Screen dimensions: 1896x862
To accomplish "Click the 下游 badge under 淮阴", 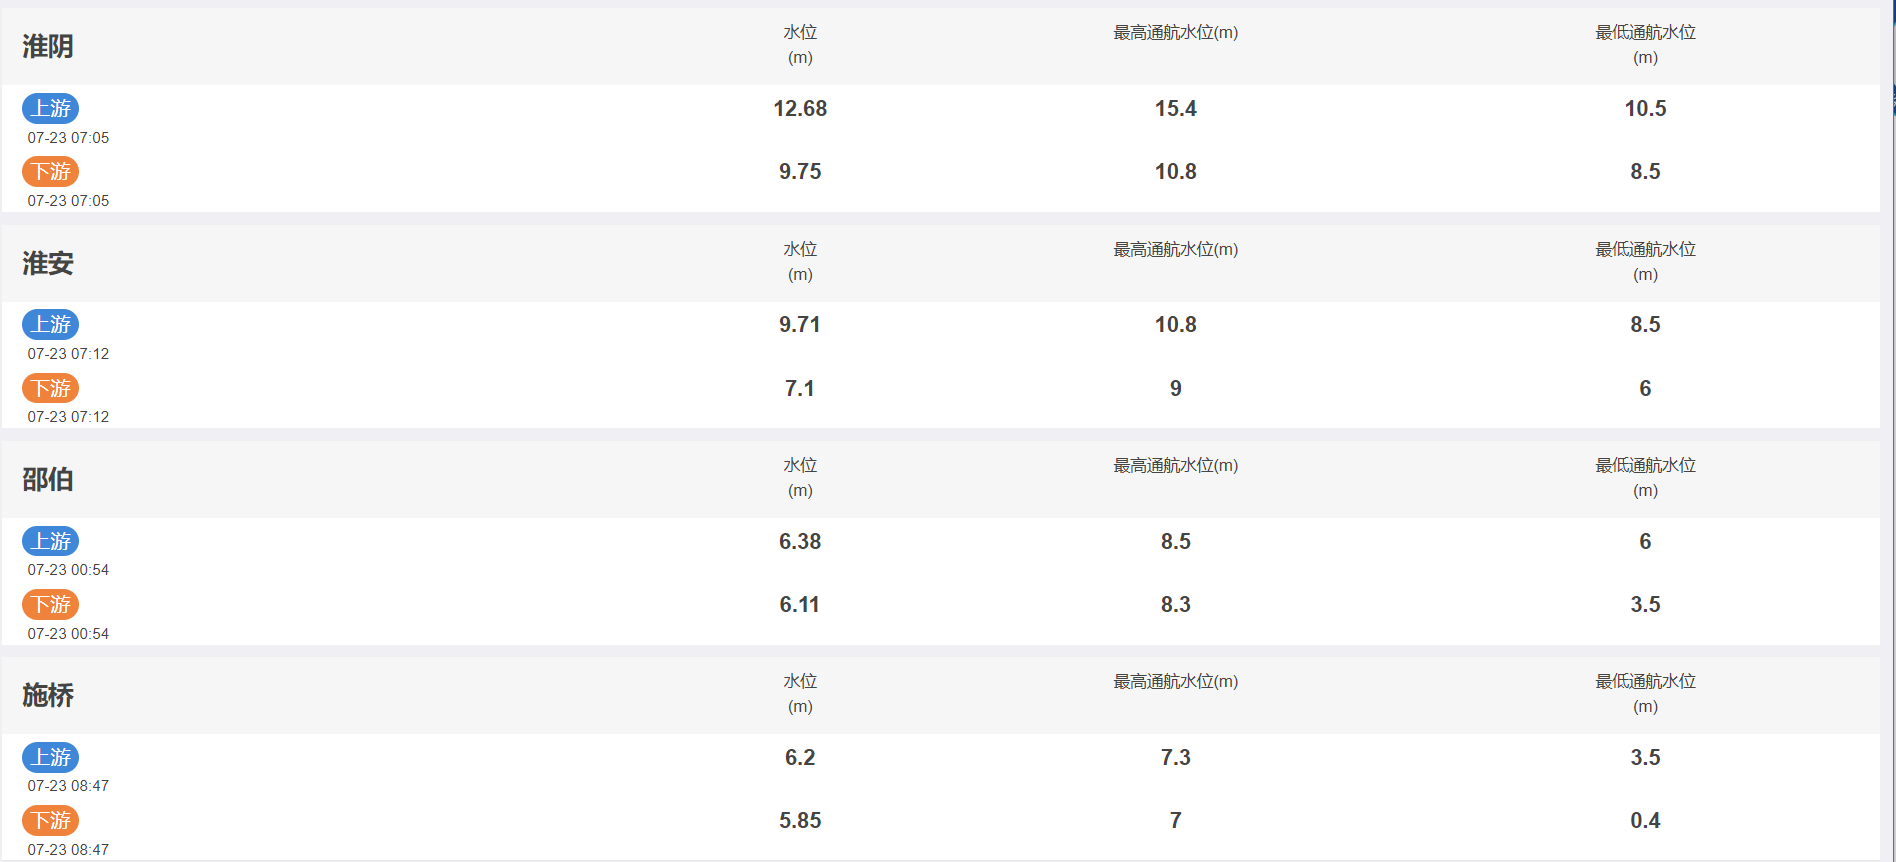I will click(51, 172).
